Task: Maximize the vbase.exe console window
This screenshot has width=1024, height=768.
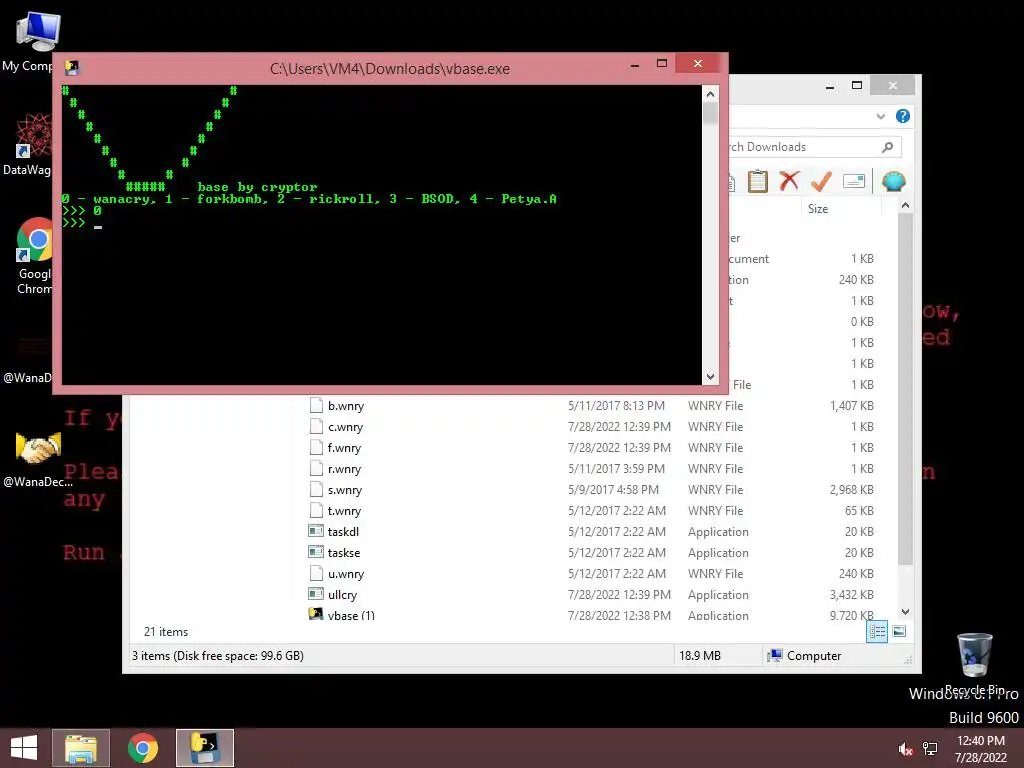Action: pyautogui.click(x=662, y=64)
